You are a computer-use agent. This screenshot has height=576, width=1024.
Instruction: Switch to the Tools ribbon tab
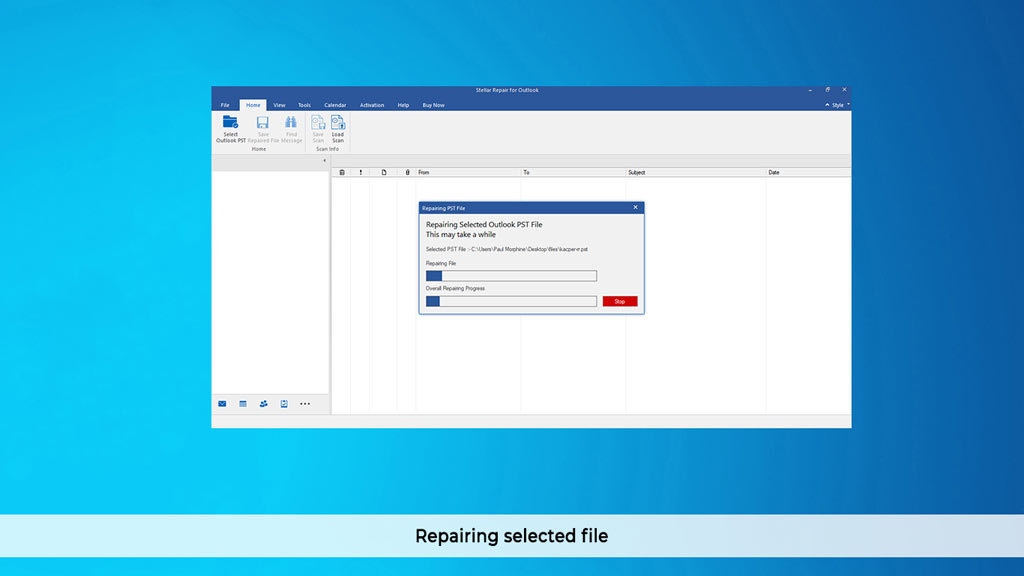(304, 105)
